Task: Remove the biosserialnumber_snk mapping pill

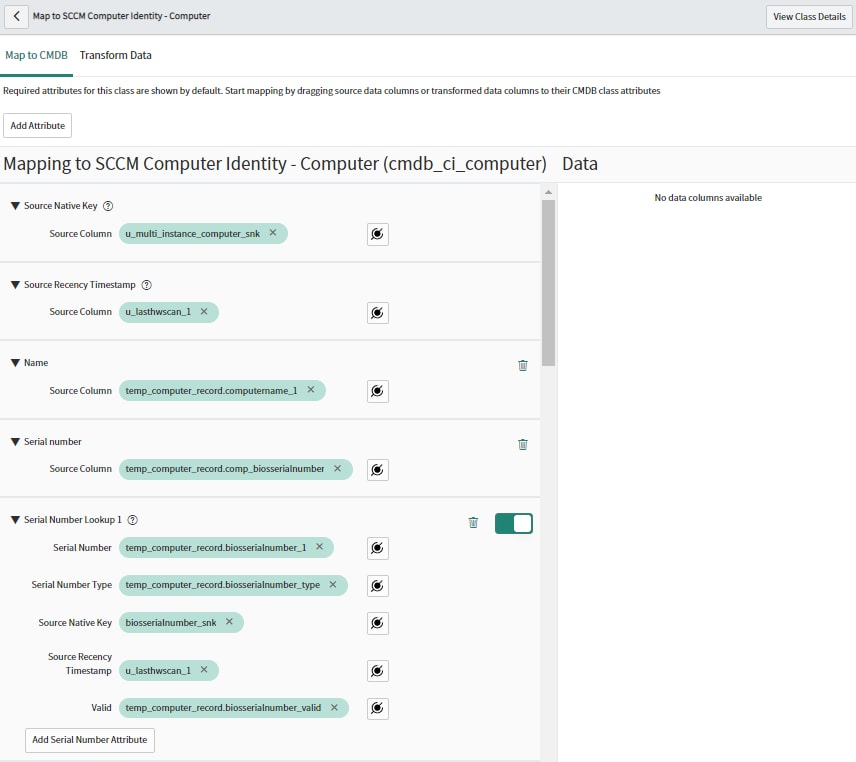Action: pos(229,622)
